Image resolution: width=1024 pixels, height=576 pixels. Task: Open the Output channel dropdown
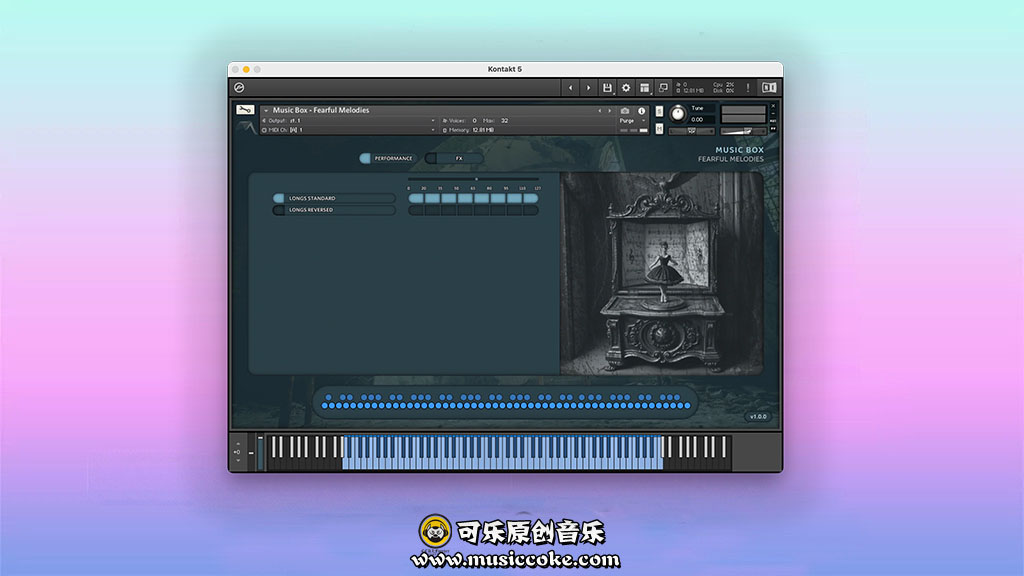pyautogui.click(x=432, y=121)
